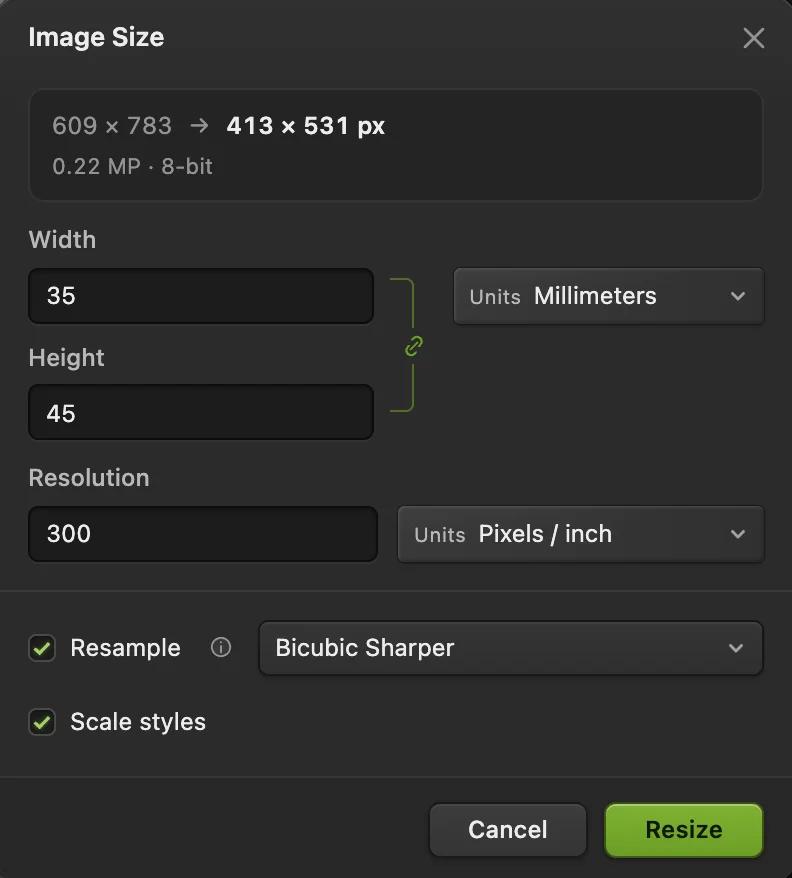Uncheck the Resample checkbox
The height and width of the screenshot is (878, 792).
pyautogui.click(x=42, y=648)
